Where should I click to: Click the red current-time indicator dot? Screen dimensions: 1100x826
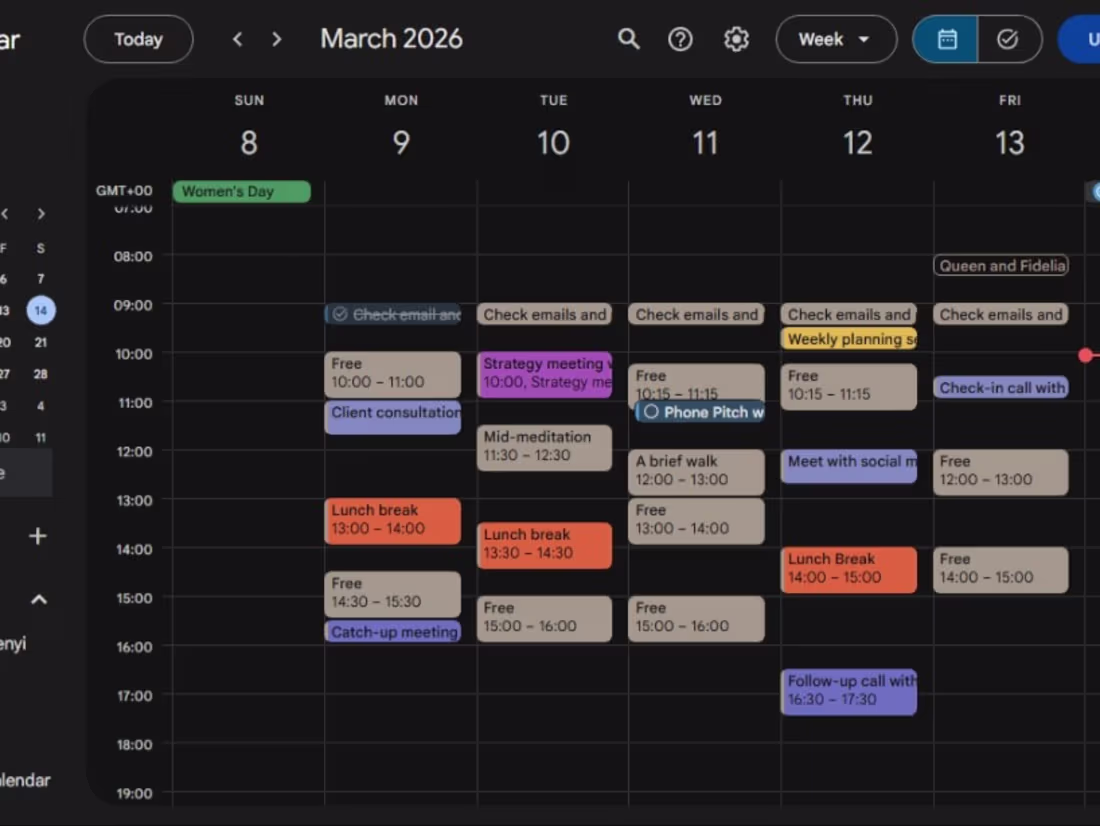tap(1086, 355)
